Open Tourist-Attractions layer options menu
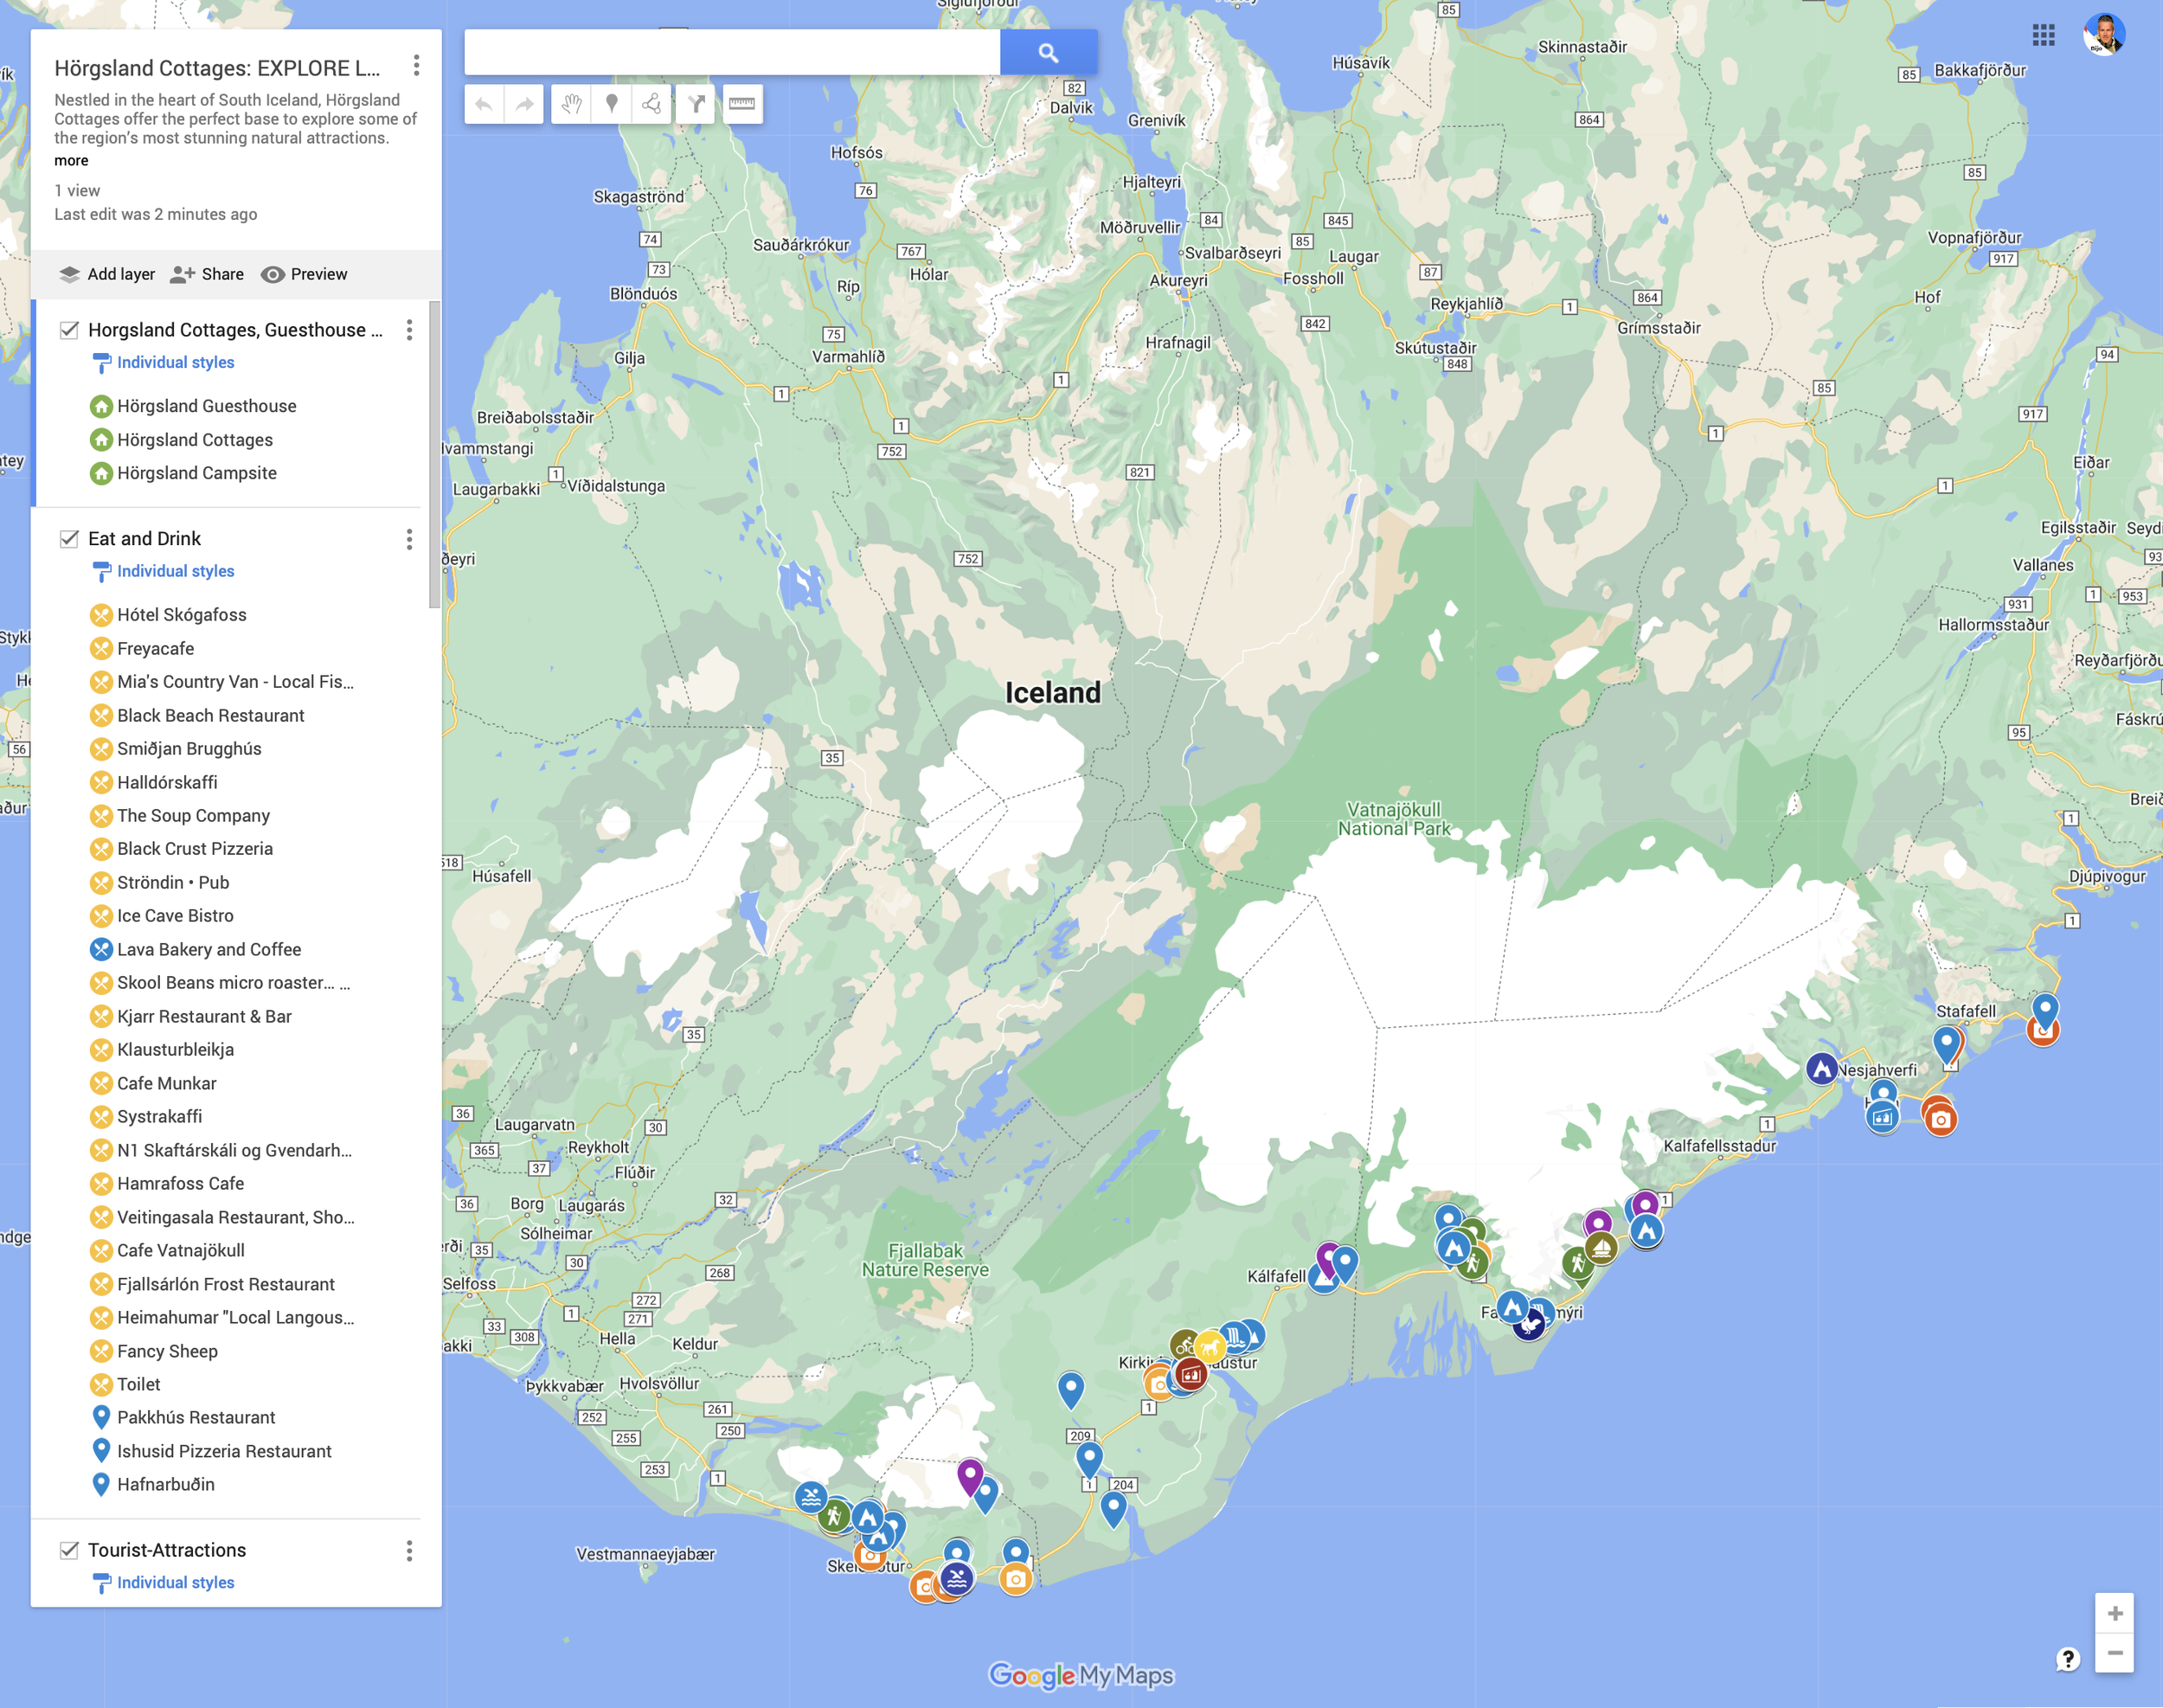 (409, 1551)
